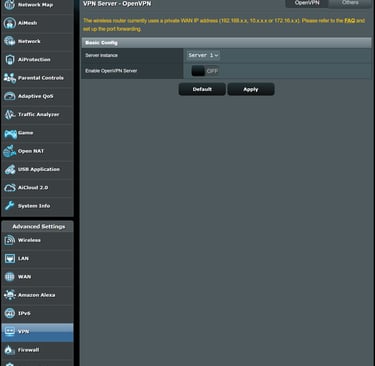The width and height of the screenshot is (375, 366).
Task: Click the Default button
Action: [202, 89]
